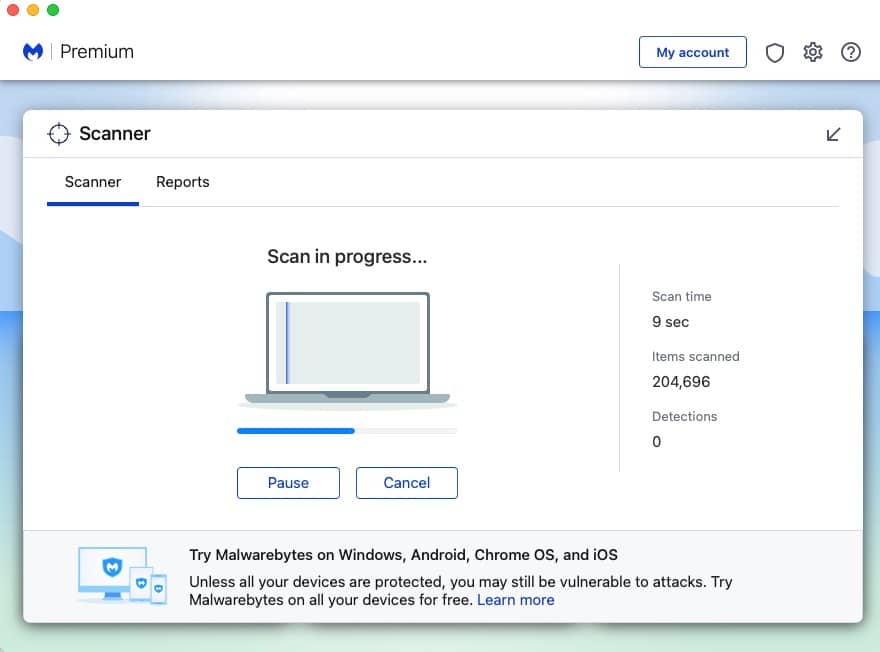The width and height of the screenshot is (880, 652).
Task: Click the green fullscreen window button
Action: point(53,10)
